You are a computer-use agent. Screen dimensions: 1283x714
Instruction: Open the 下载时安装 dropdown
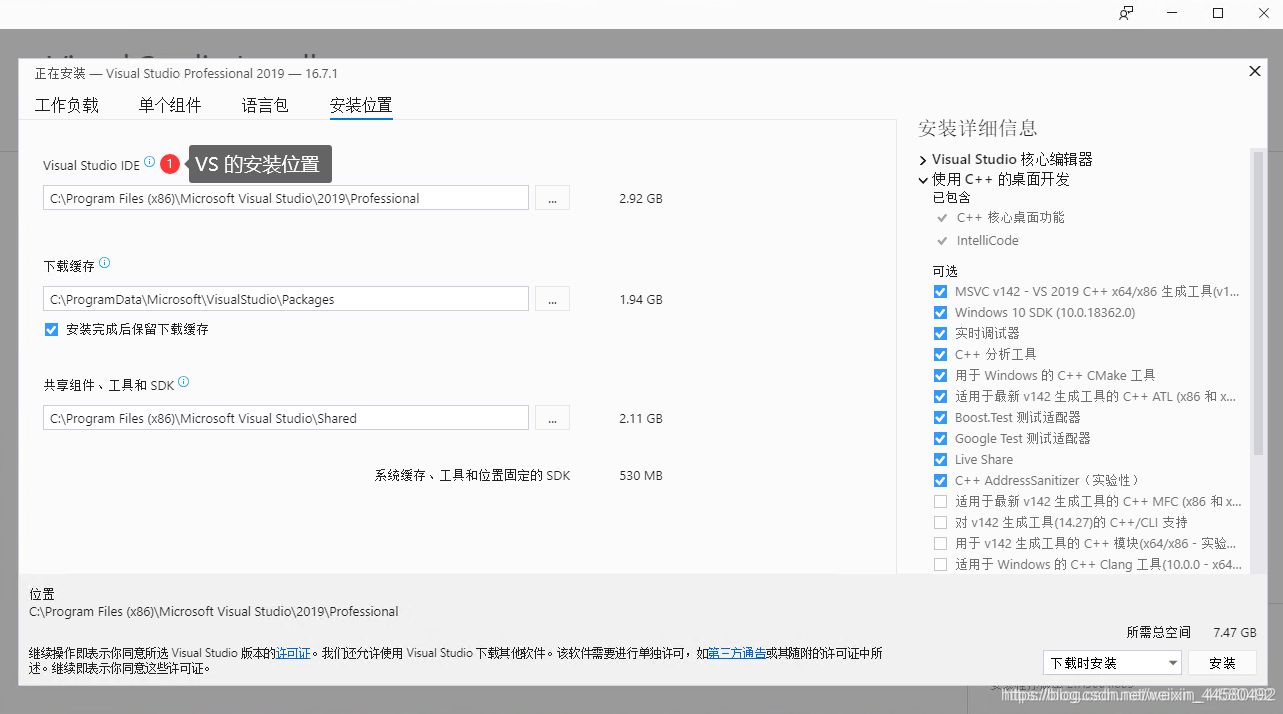(1111, 663)
